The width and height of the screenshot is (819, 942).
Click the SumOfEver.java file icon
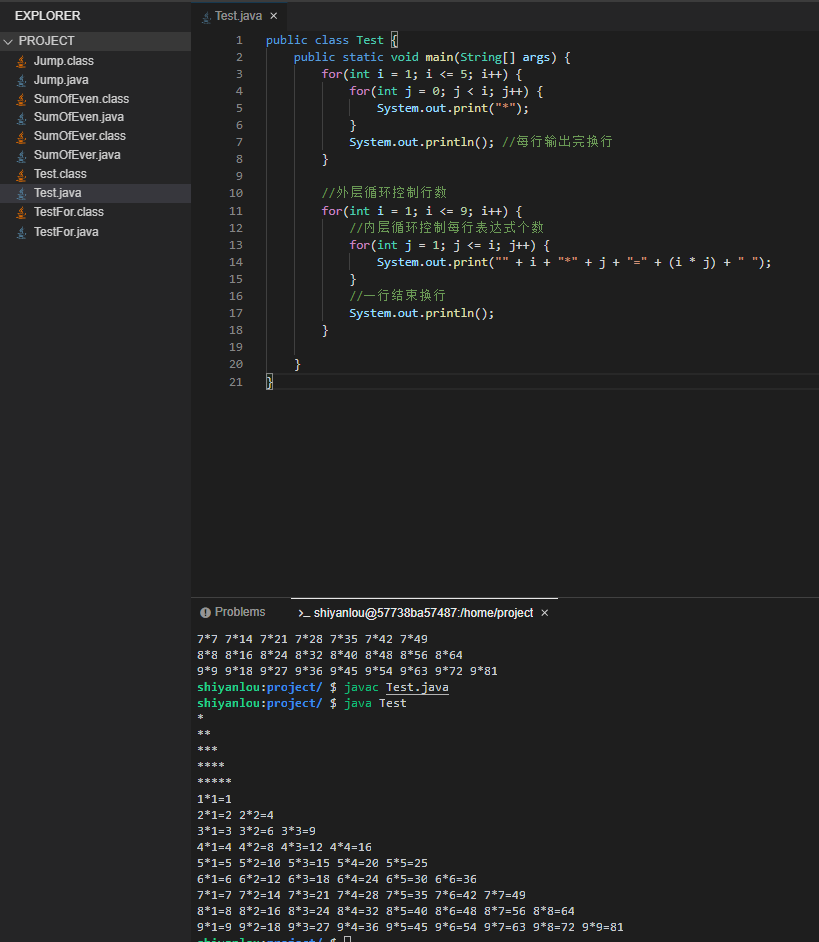click(22, 156)
